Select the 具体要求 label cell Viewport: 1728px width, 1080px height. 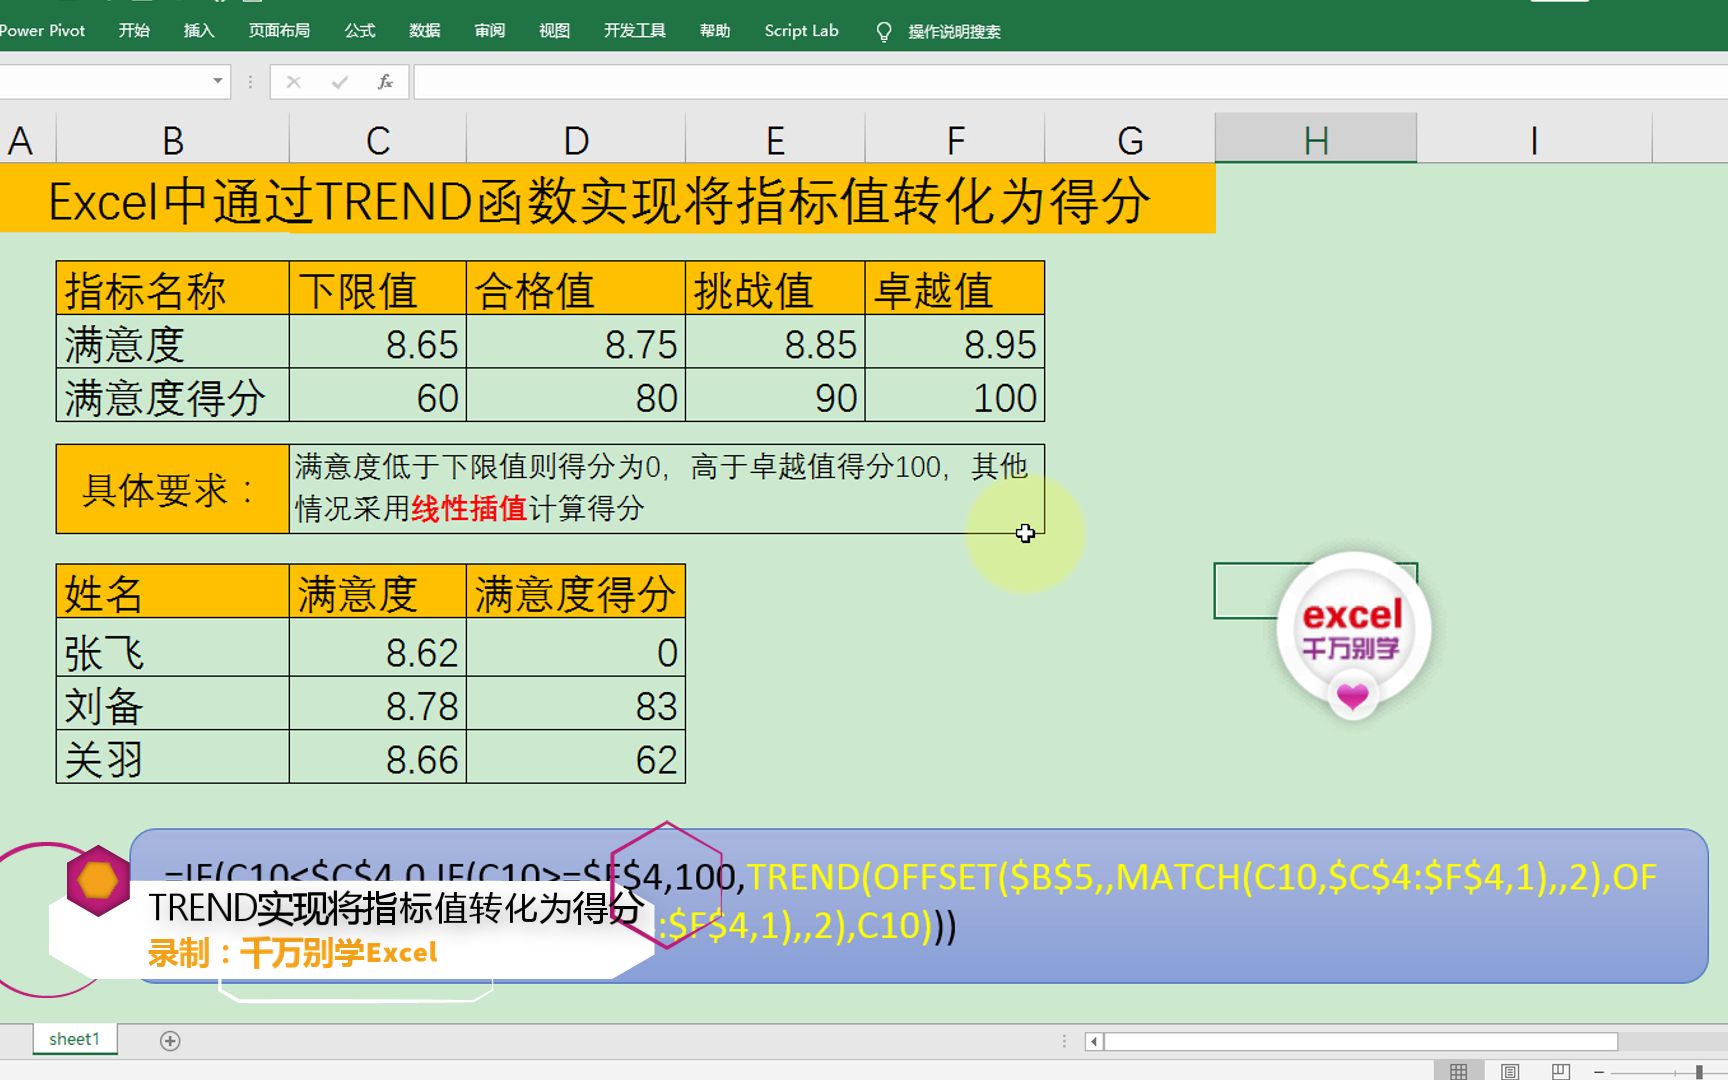coord(173,489)
